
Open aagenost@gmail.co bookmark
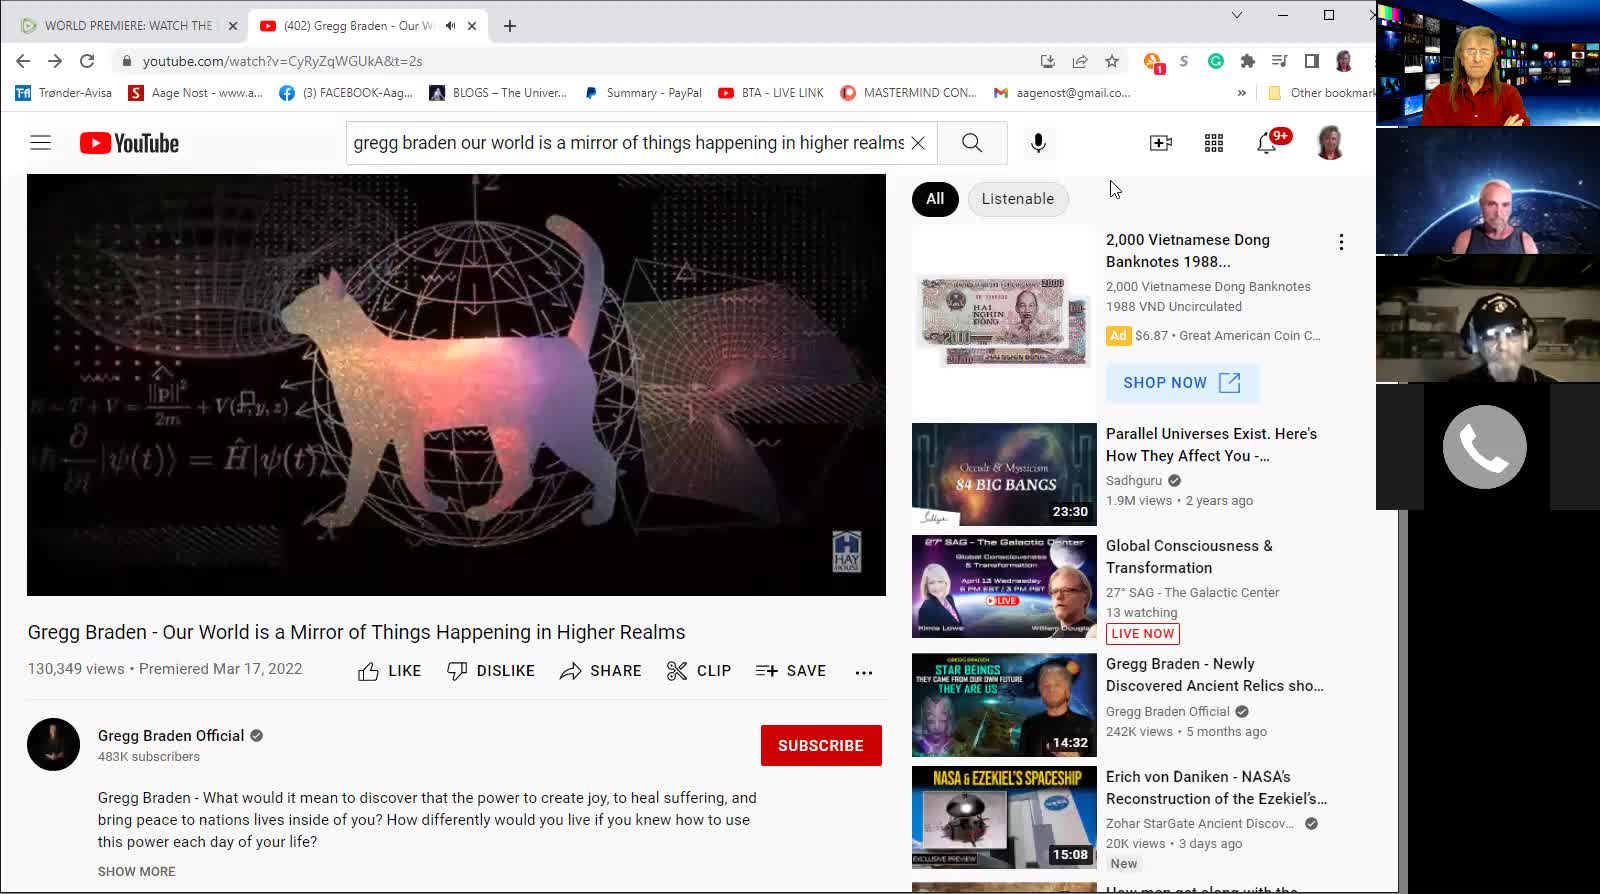click(1061, 93)
